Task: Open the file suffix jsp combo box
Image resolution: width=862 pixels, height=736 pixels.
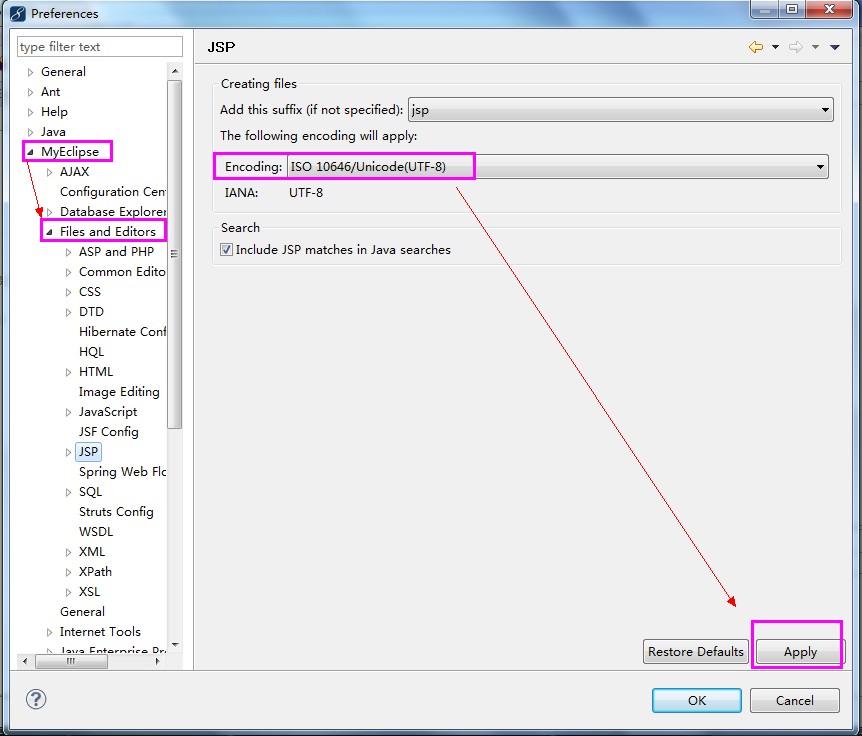Action: point(621,109)
